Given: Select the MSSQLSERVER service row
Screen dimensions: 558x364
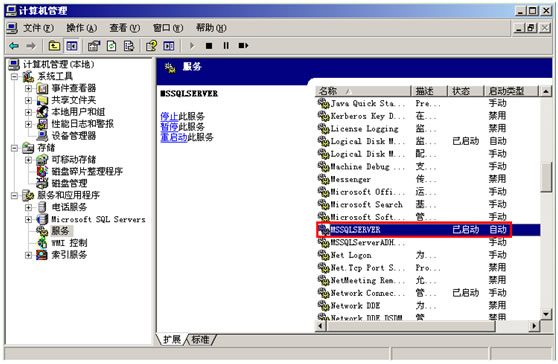Looking at the screenshot, I should point(428,230).
